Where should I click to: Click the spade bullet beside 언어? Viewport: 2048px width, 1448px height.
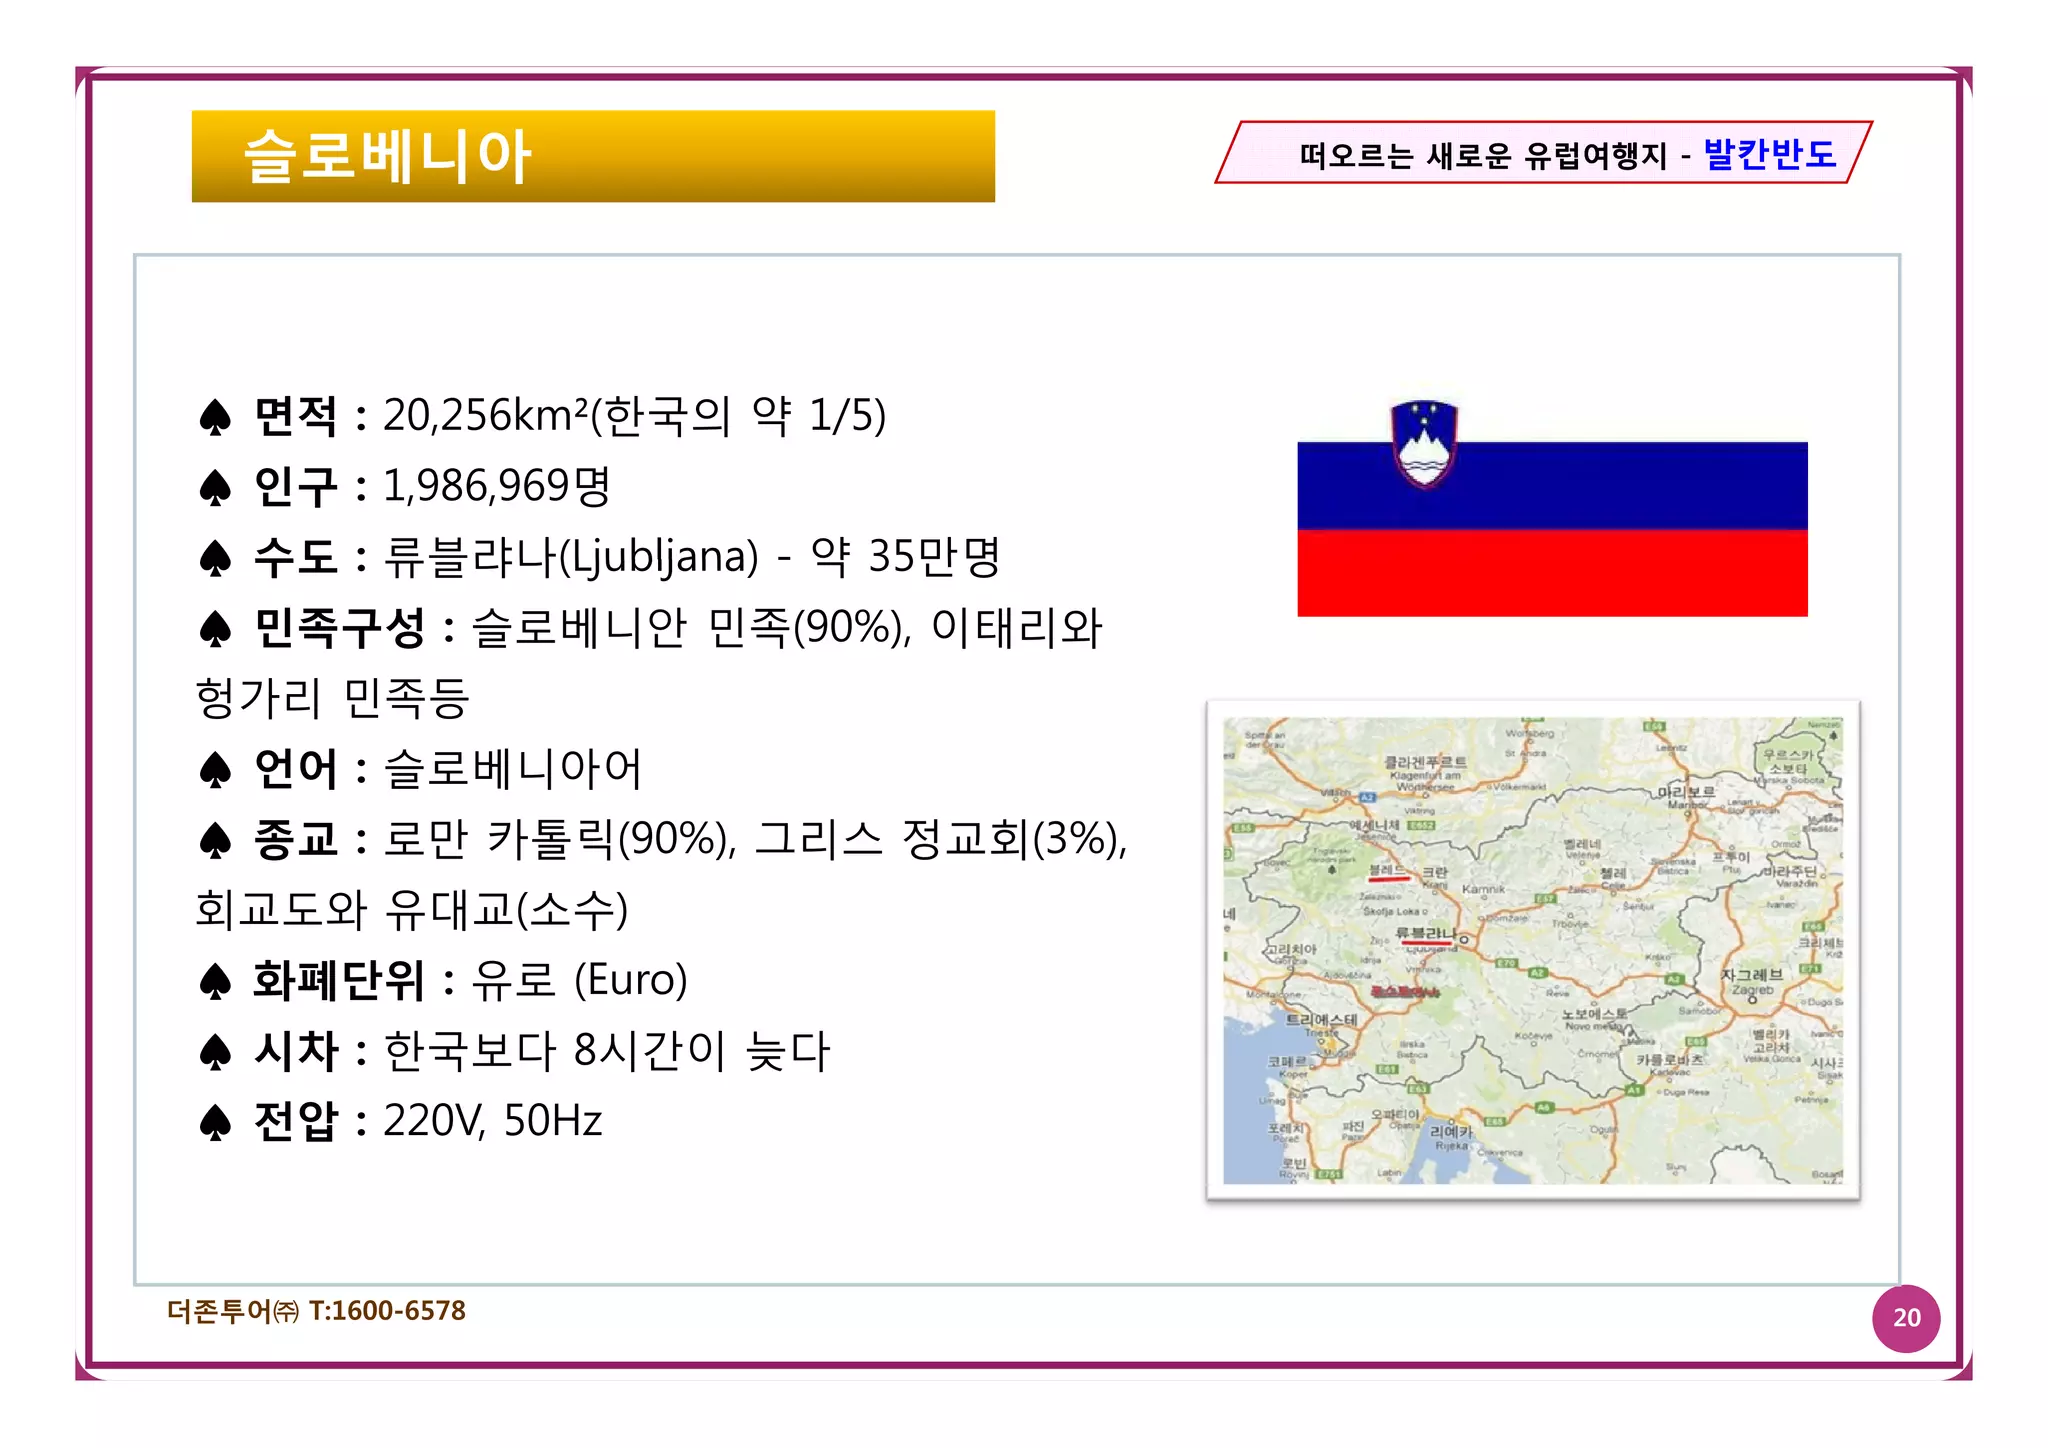tap(215, 770)
